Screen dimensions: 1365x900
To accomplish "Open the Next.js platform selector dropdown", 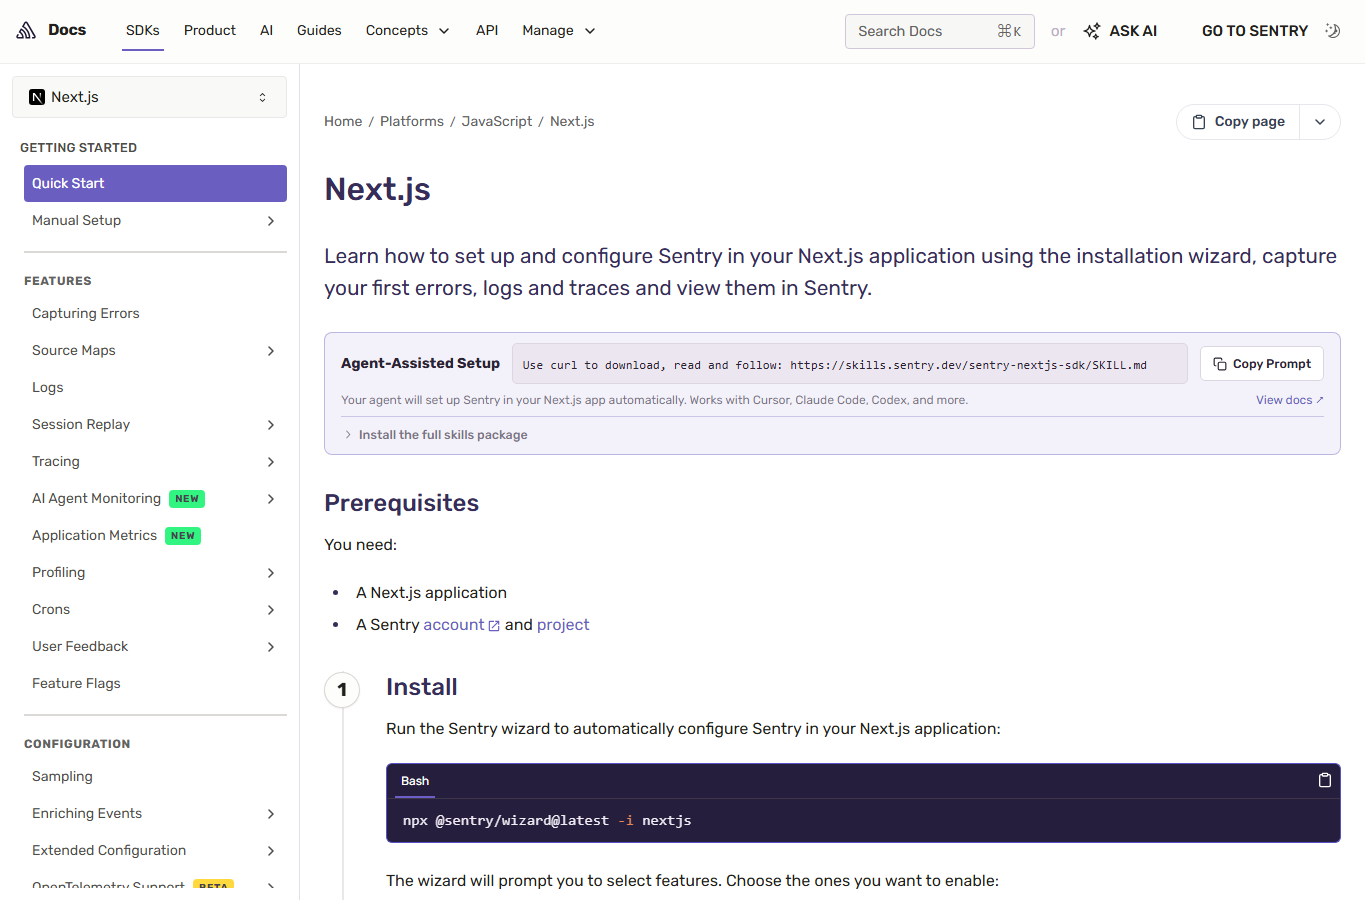I will (x=149, y=97).
